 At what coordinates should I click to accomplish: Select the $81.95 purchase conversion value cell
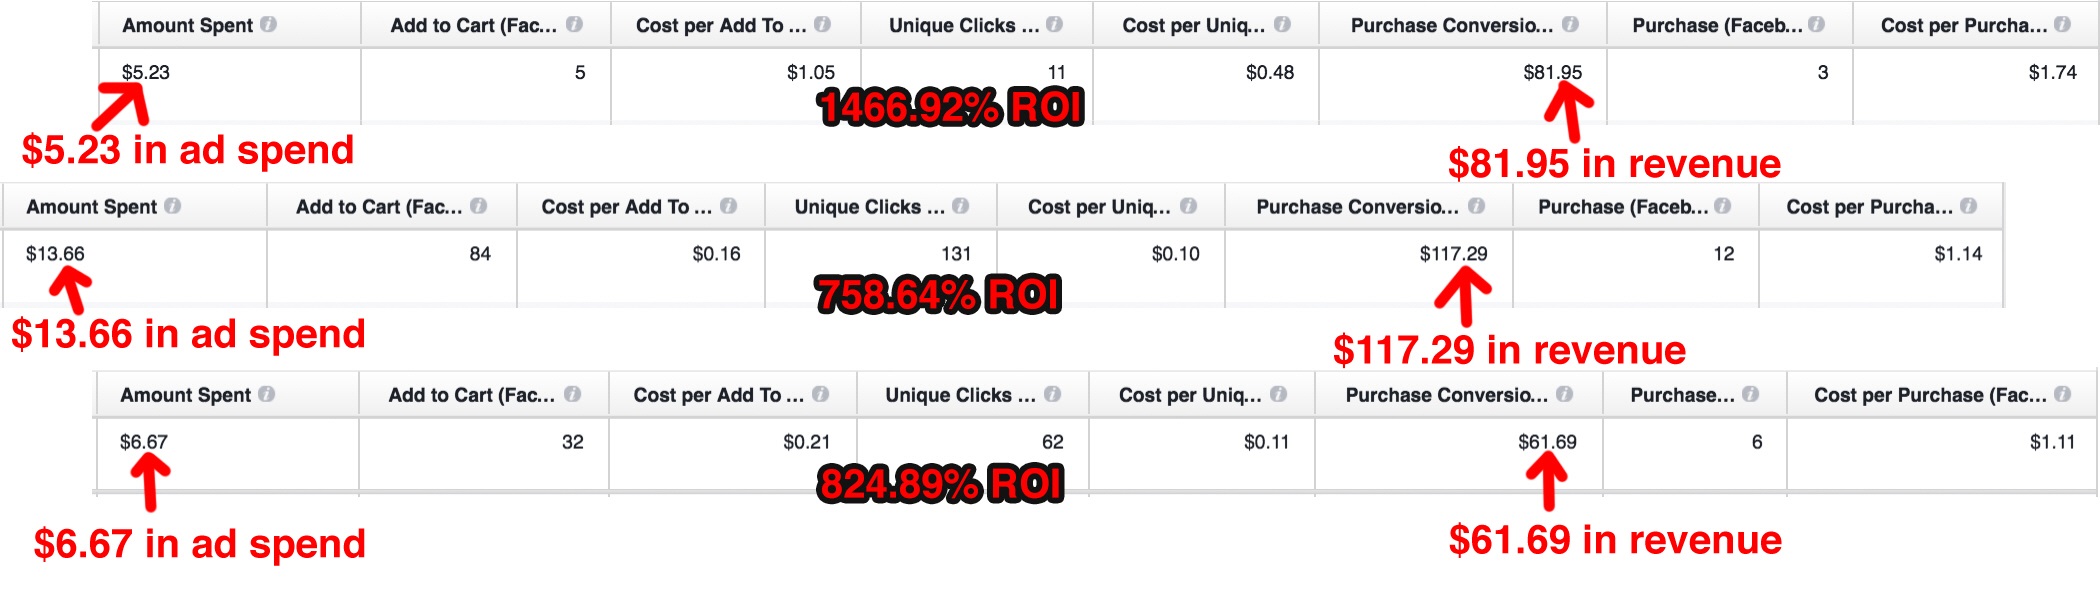(1552, 72)
